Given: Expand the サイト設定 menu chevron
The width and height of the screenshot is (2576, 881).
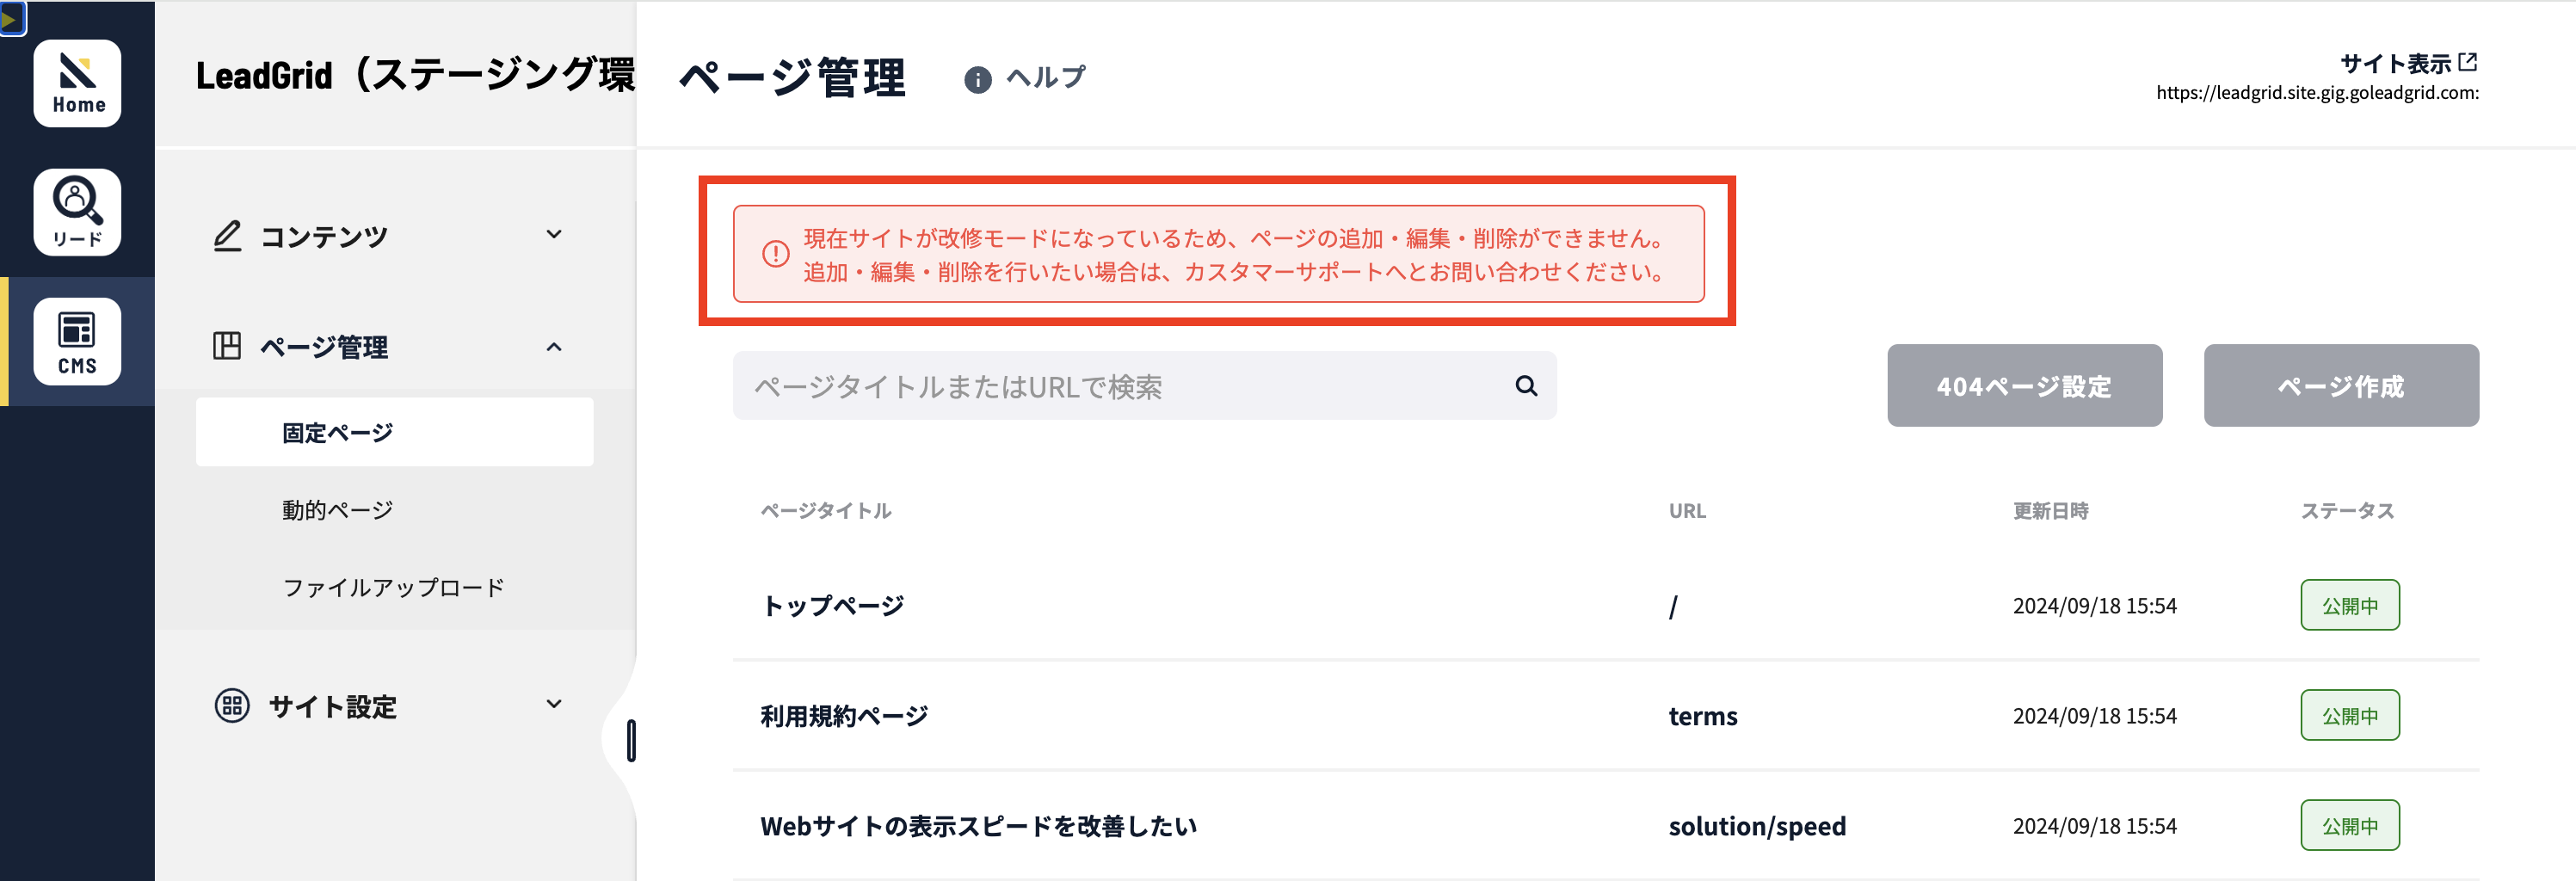Looking at the screenshot, I should point(554,704).
